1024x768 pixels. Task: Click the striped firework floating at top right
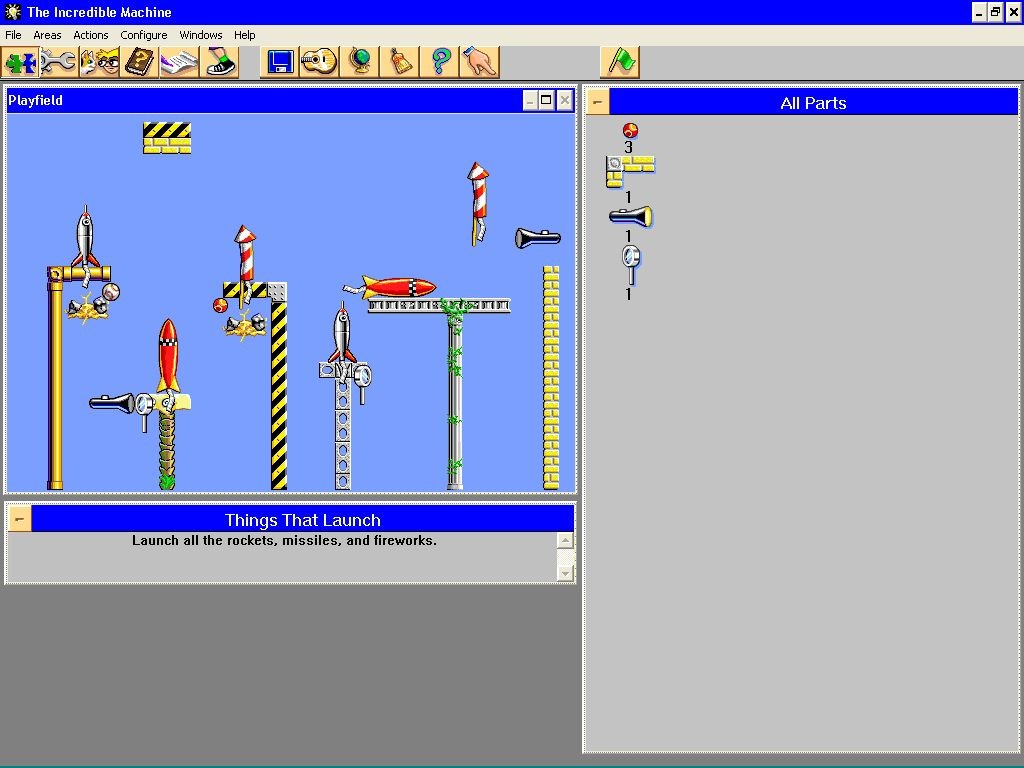[478, 203]
